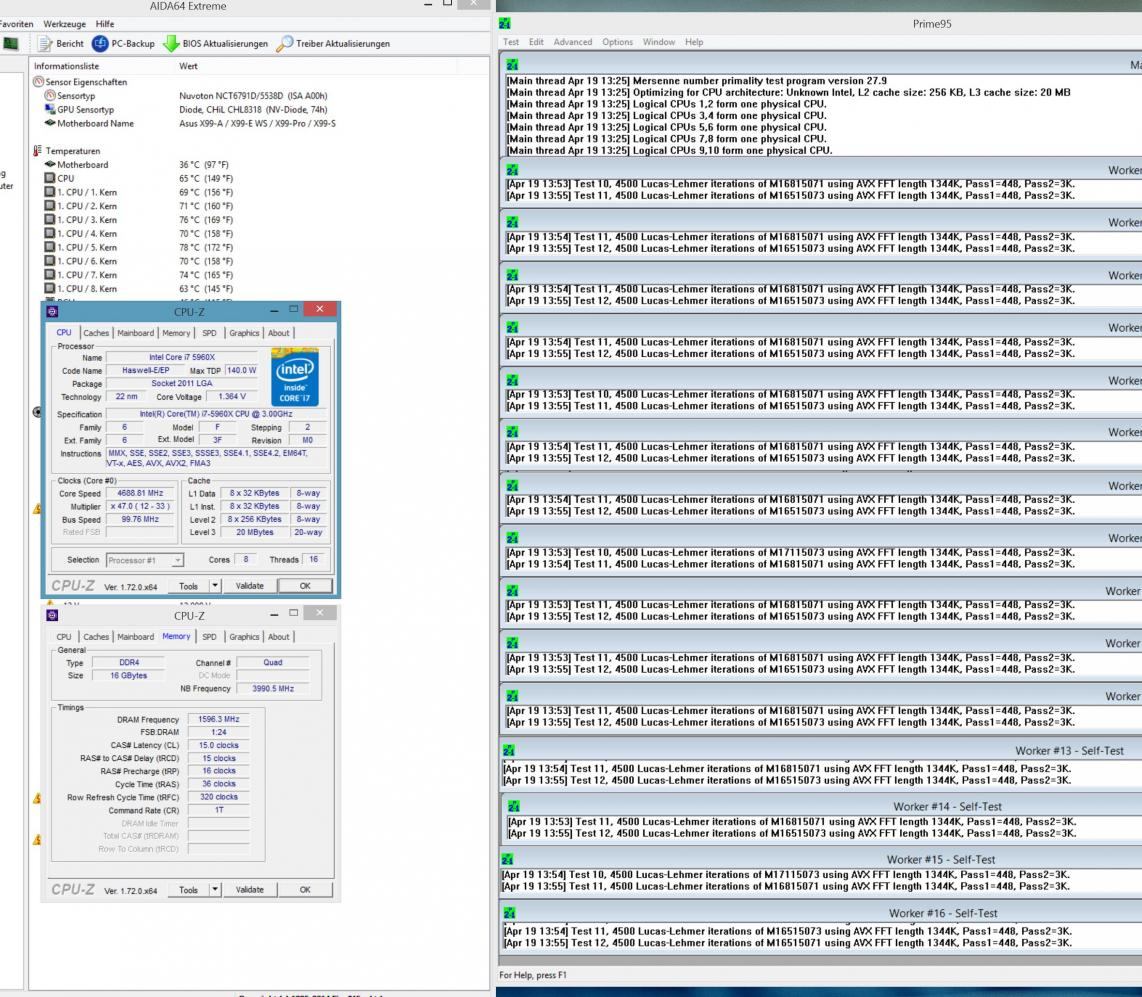The height and width of the screenshot is (997, 1142).
Task: Click the Bericht report icon in AIDA64 toolbar
Action: coord(45,44)
